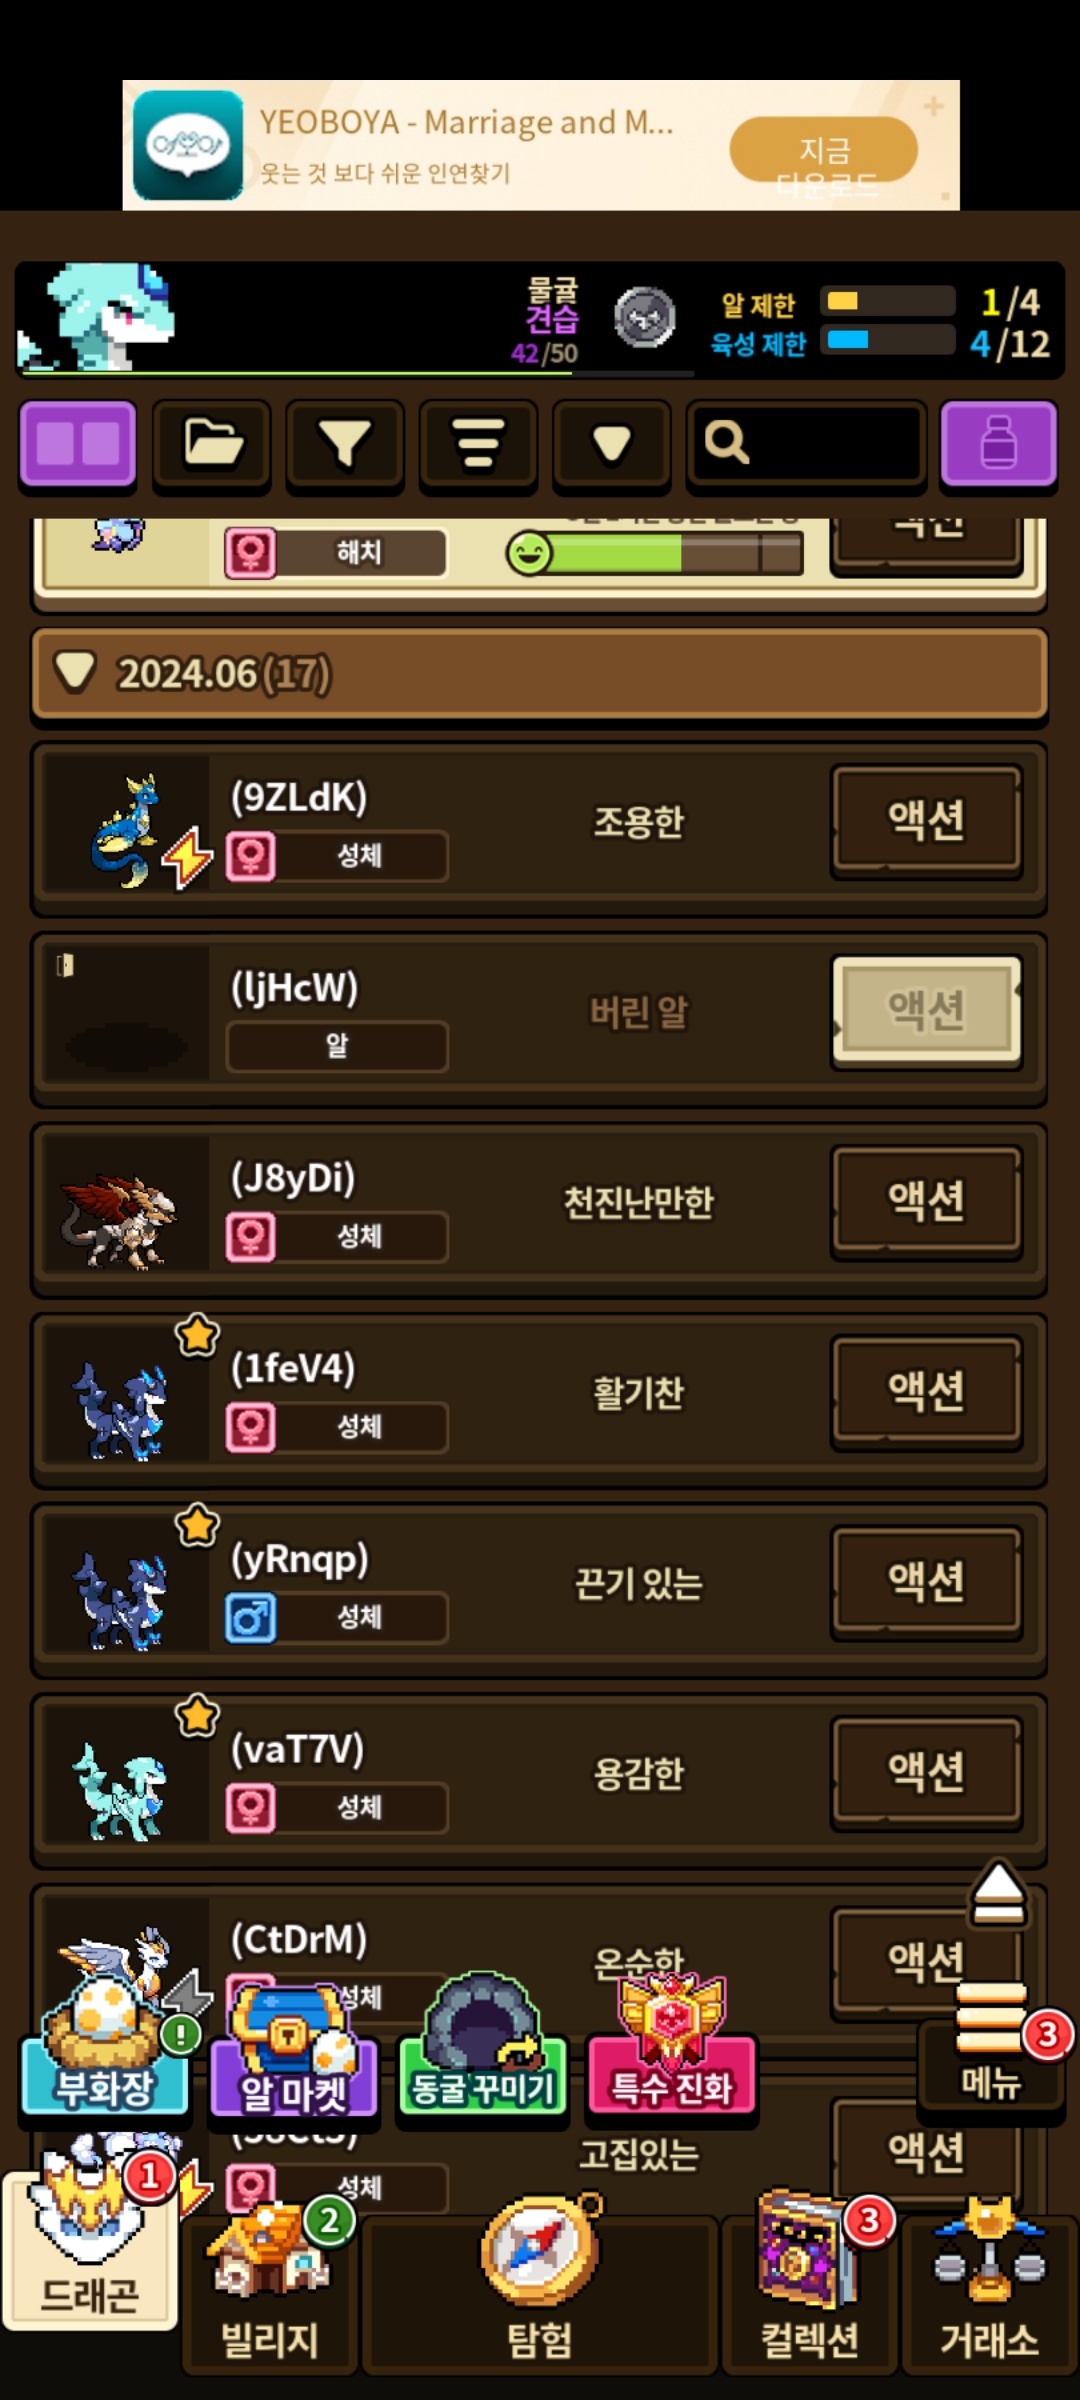Collapse the 2024.06 (17) group header
Viewport: 1080px width, 2400px height.
point(540,674)
